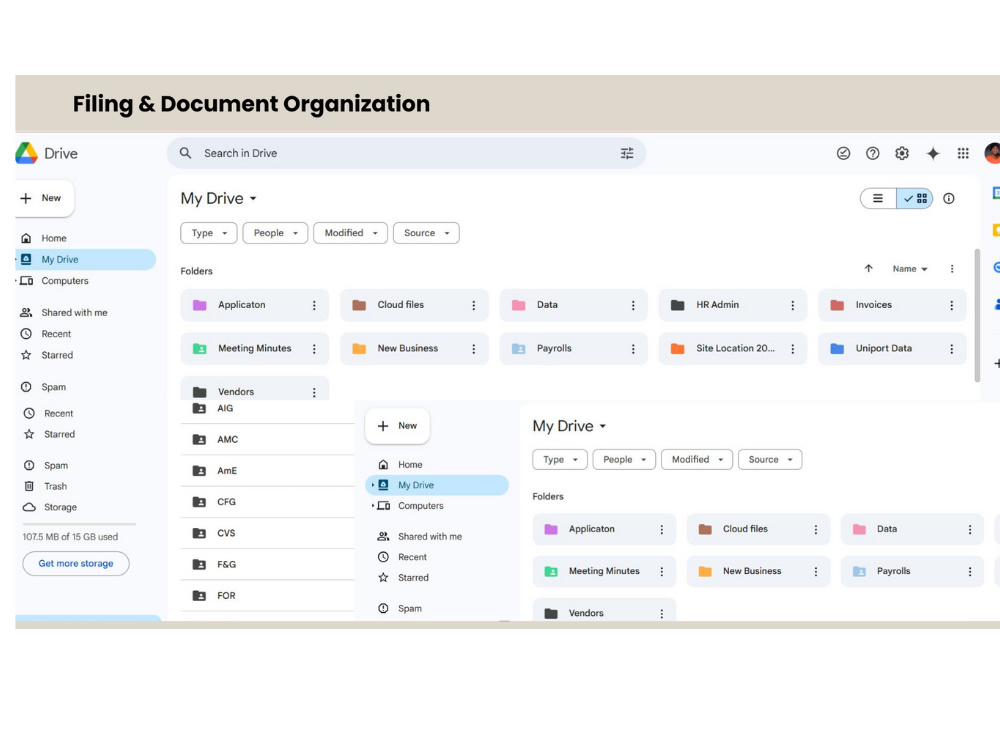Viewport: 1000px width, 750px height.
Task: Open the Modified filter dropdown
Action: (x=350, y=233)
